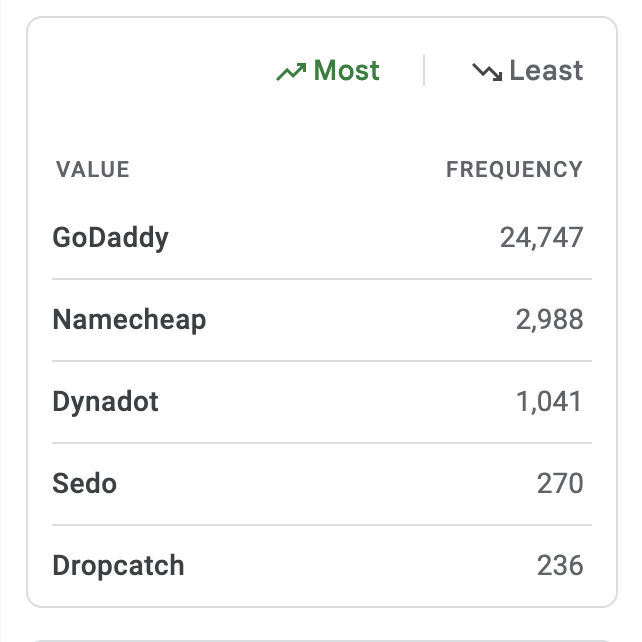This screenshot has height=642, width=642.
Task: Click GoDaddy's frequency count 24,747
Action: [541, 237]
